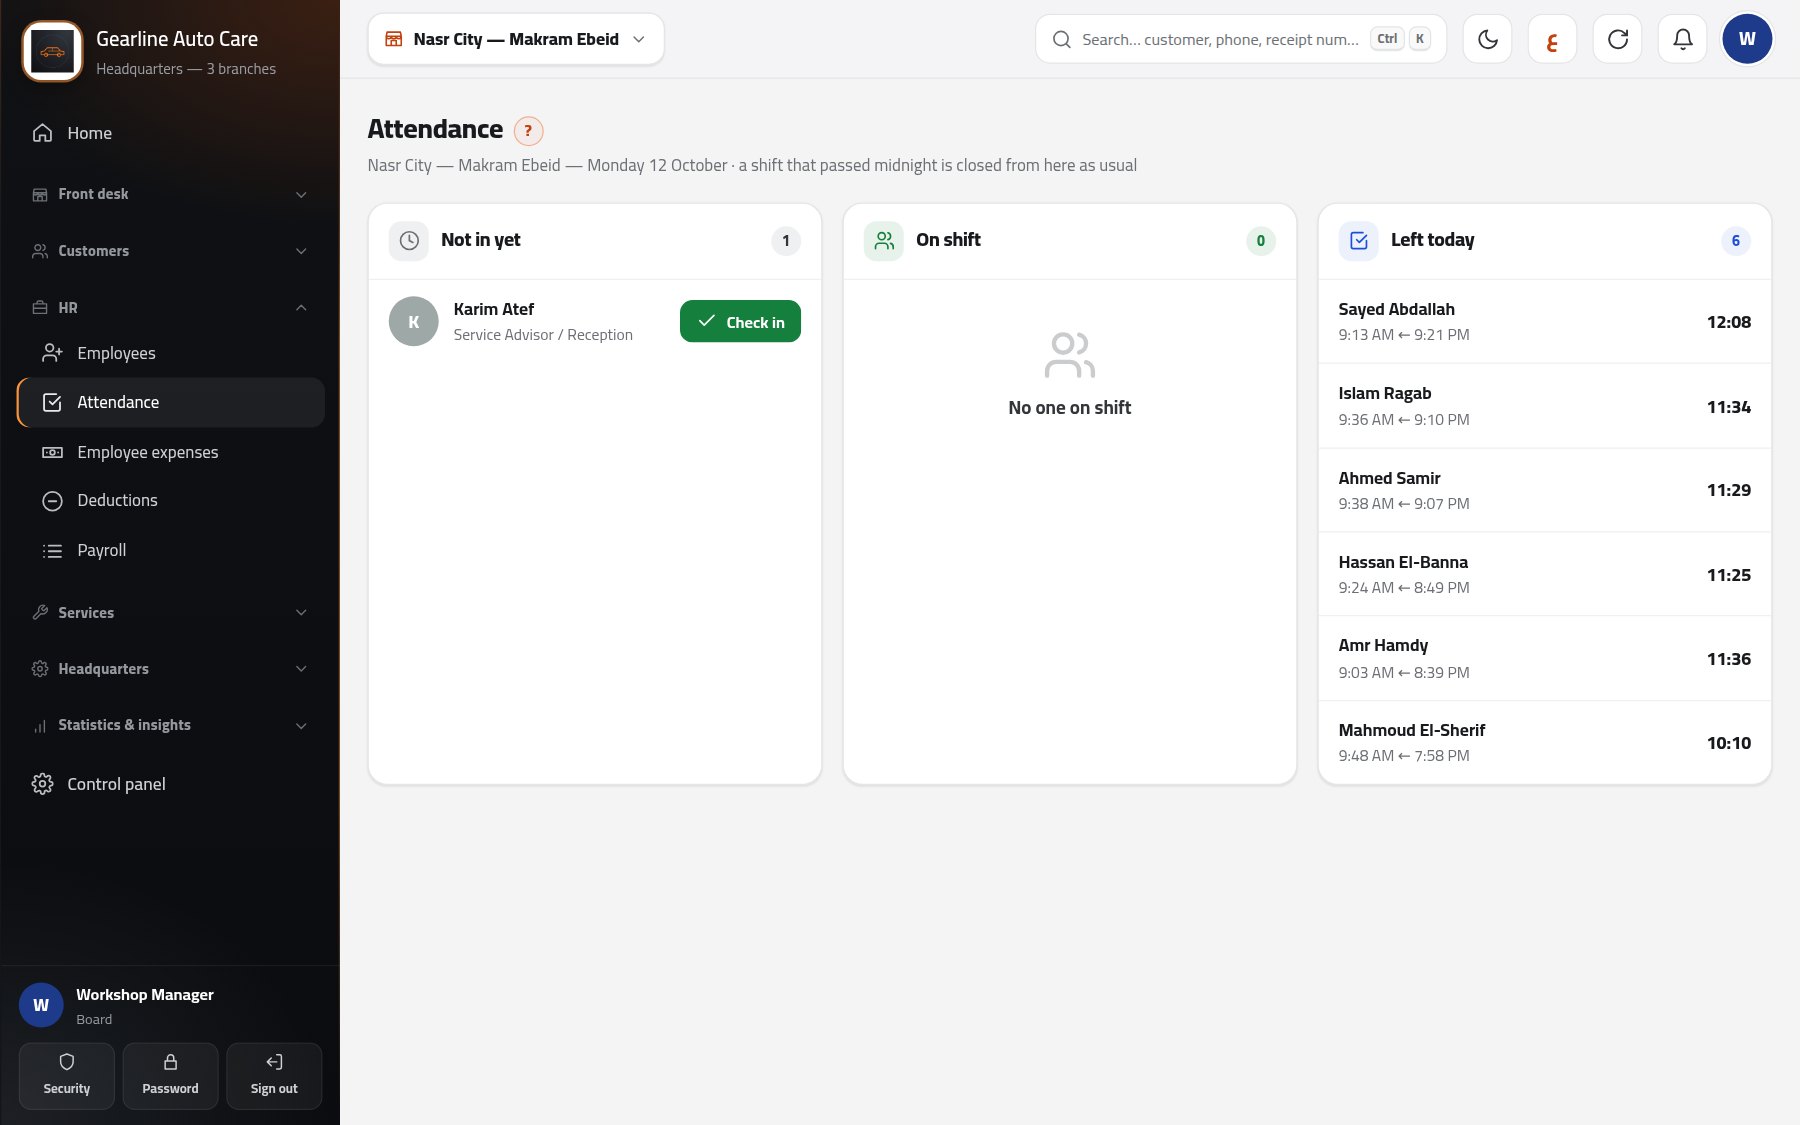Click the clock icon beside Not in yet
Image resolution: width=1800 pixels, height=1125 pixels.
tap(409, 240)
